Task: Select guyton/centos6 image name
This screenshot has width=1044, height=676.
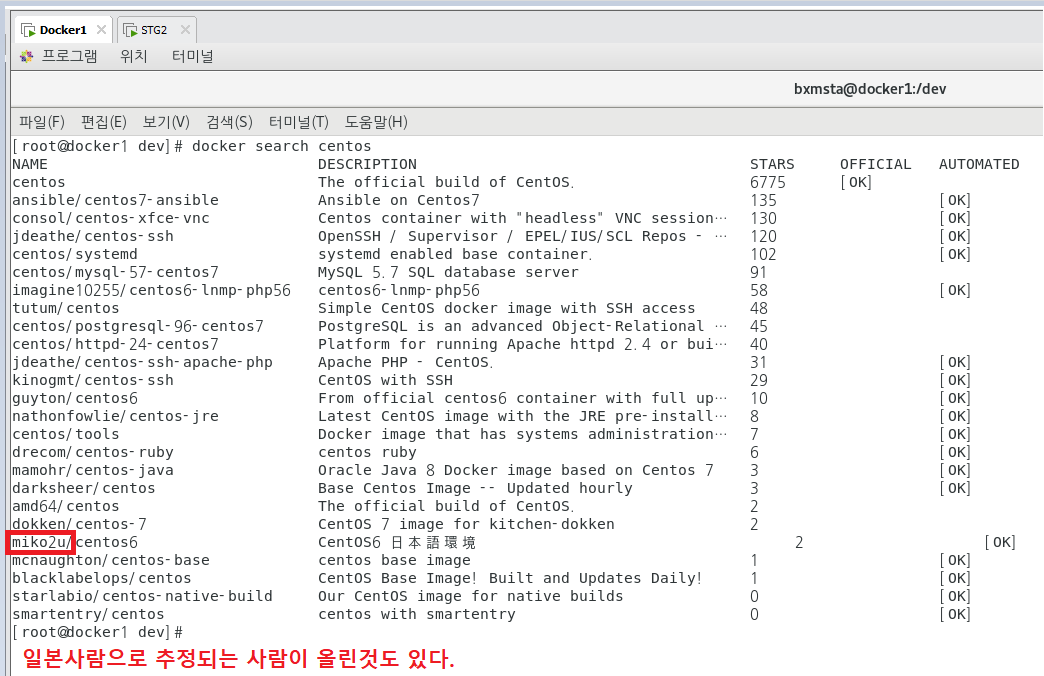Action: [x=75, y=398]
